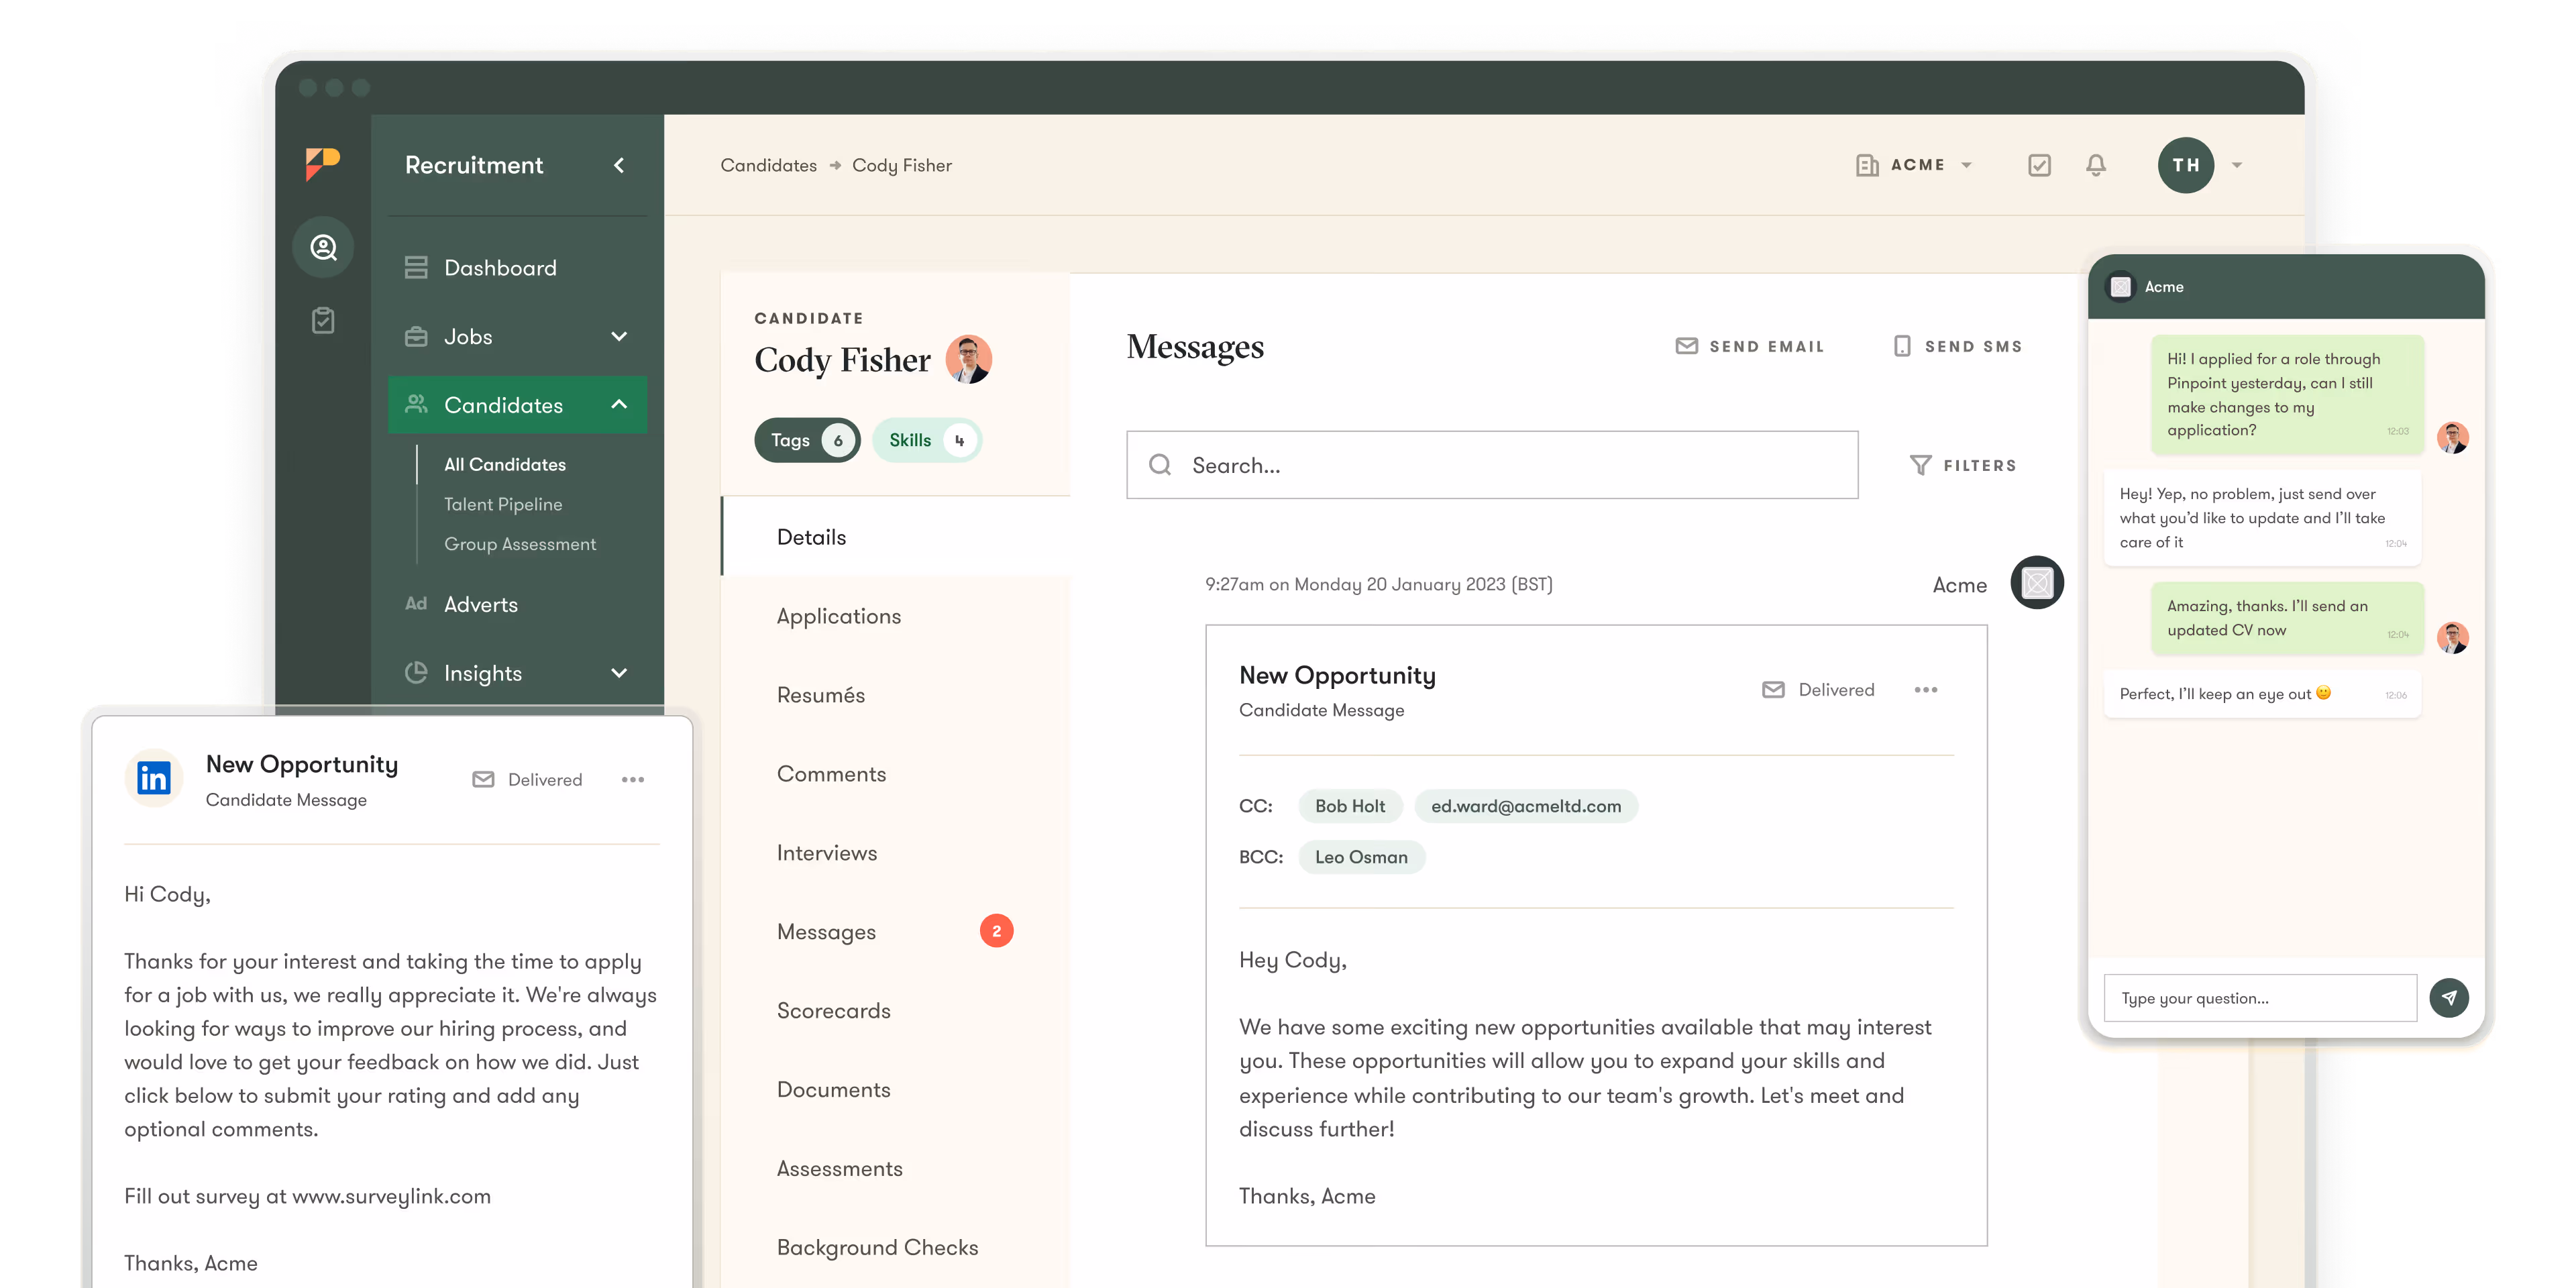Click the LinkedIn icon on message card
Viewport: 2576px width, 1288px height.
click(x=154, y=778)
